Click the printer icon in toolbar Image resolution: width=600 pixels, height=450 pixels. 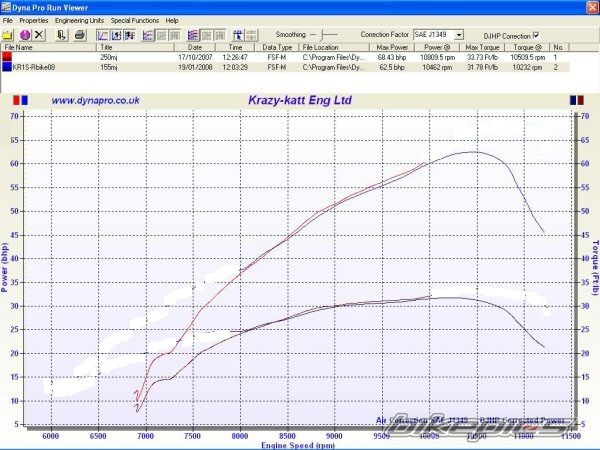(x=79, y=34)
